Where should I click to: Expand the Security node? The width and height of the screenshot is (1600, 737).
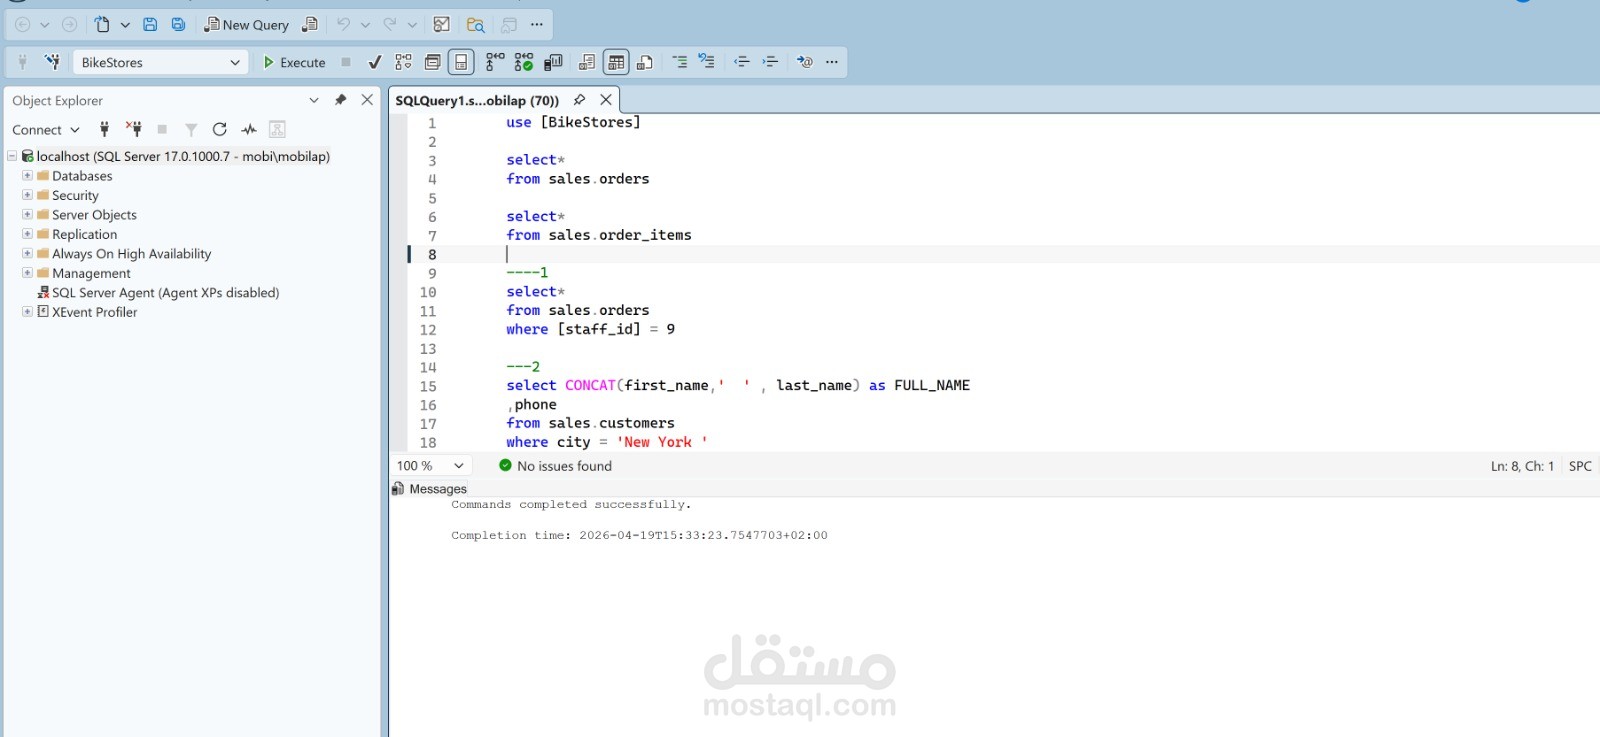pos(27,195)
